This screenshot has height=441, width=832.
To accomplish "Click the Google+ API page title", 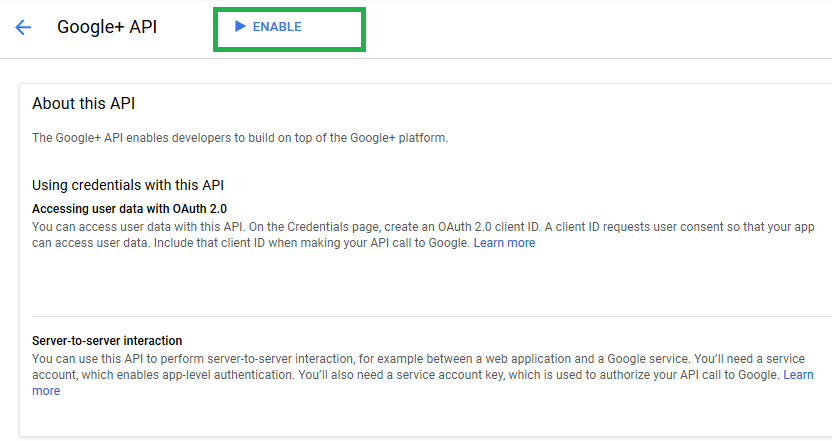I will (x=107, y=27).
